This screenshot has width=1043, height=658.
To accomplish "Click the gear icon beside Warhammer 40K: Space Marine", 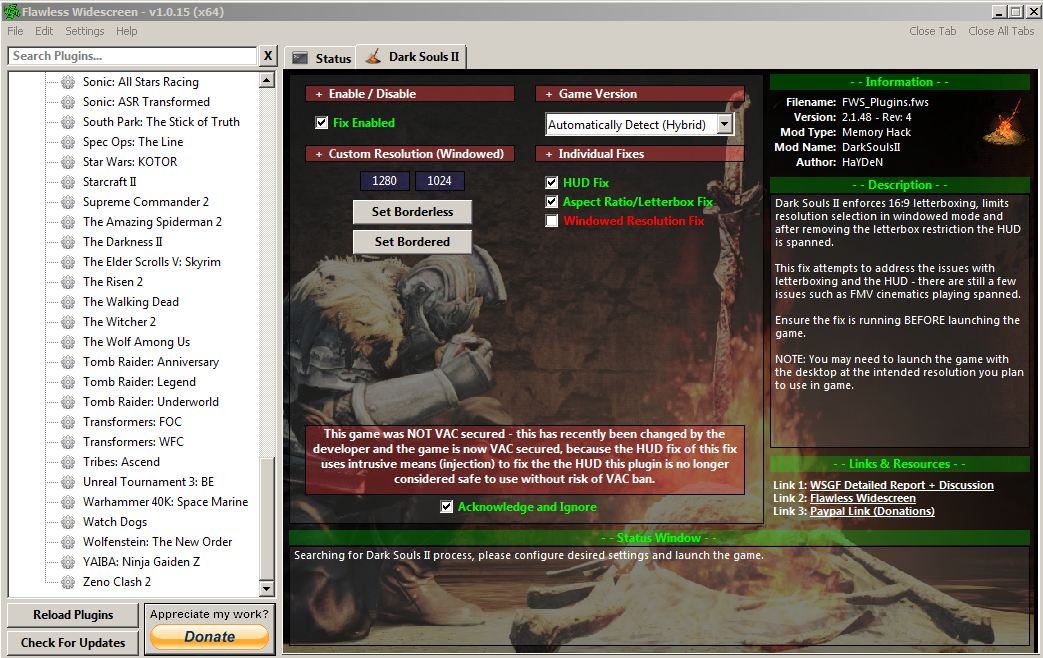I will pos(68,502).
